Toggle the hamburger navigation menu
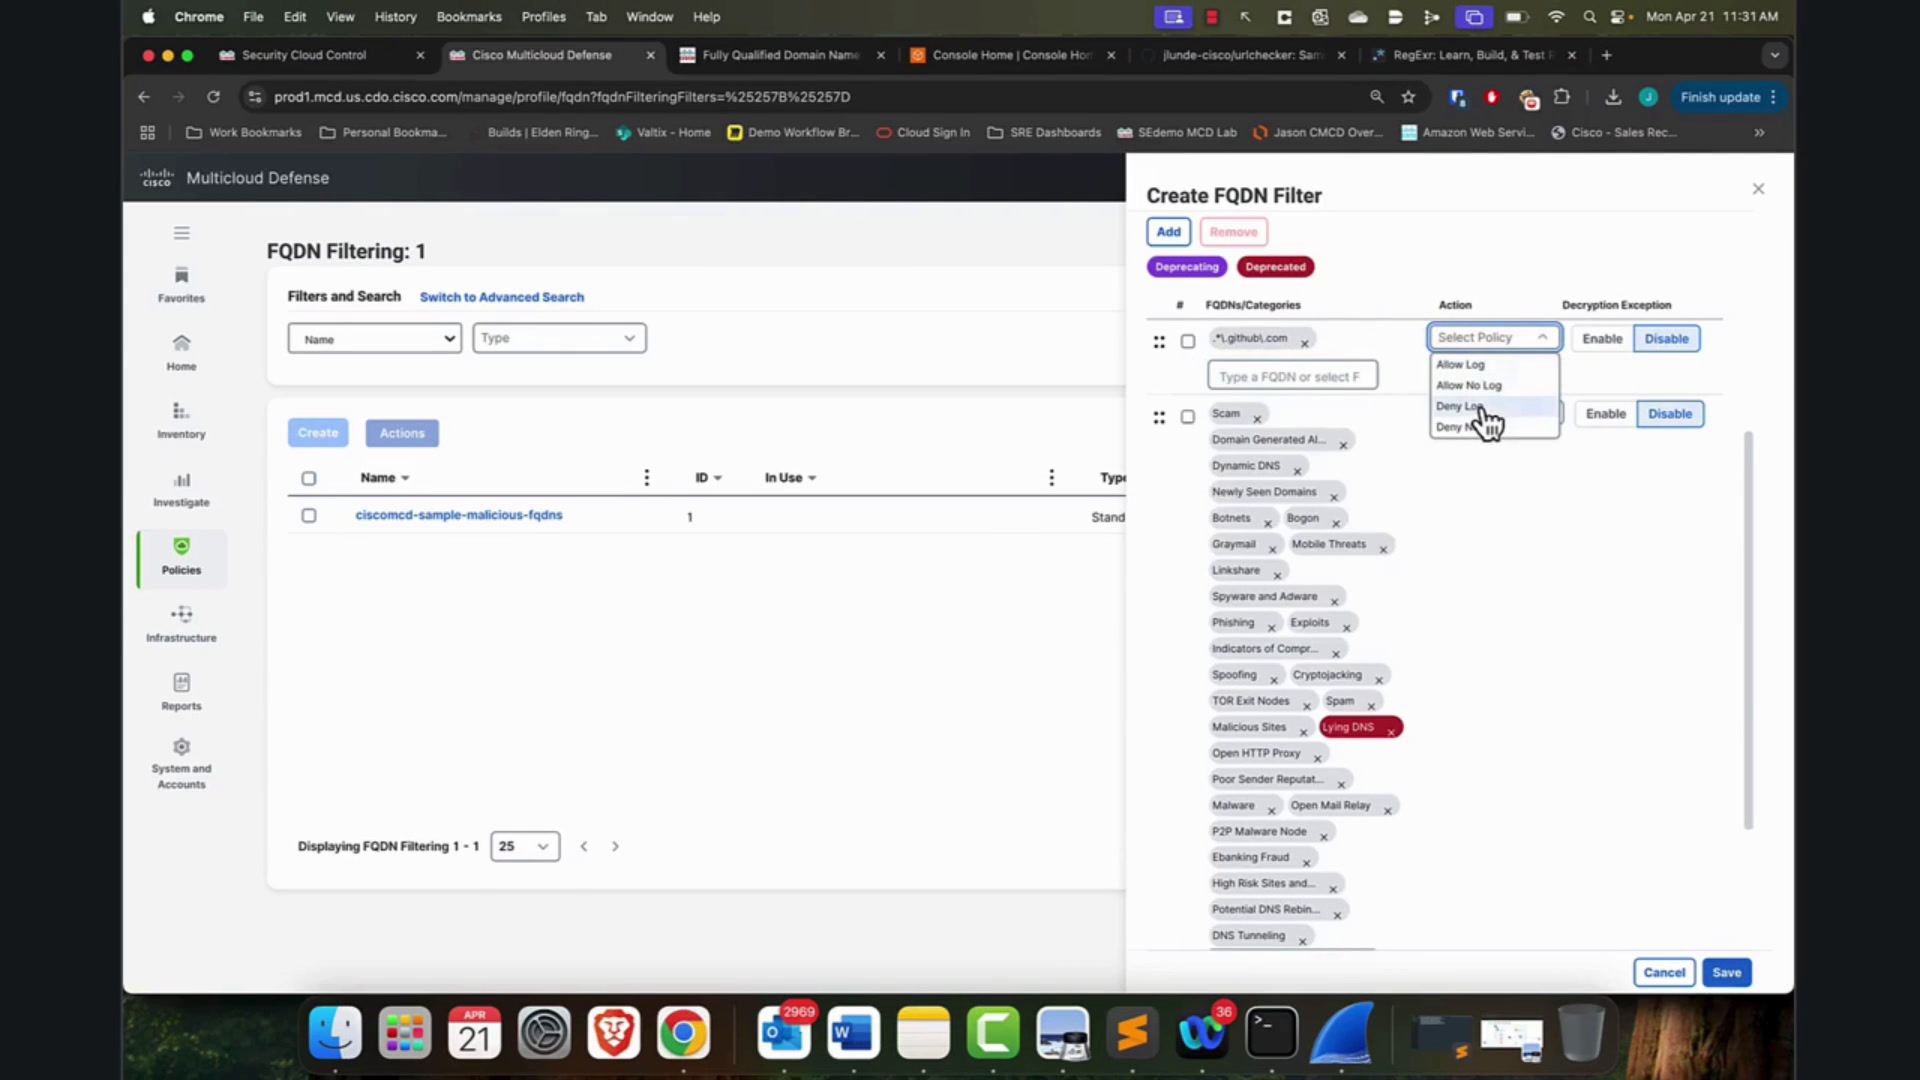1920x1080 pixels. click(x=181, y=233)
